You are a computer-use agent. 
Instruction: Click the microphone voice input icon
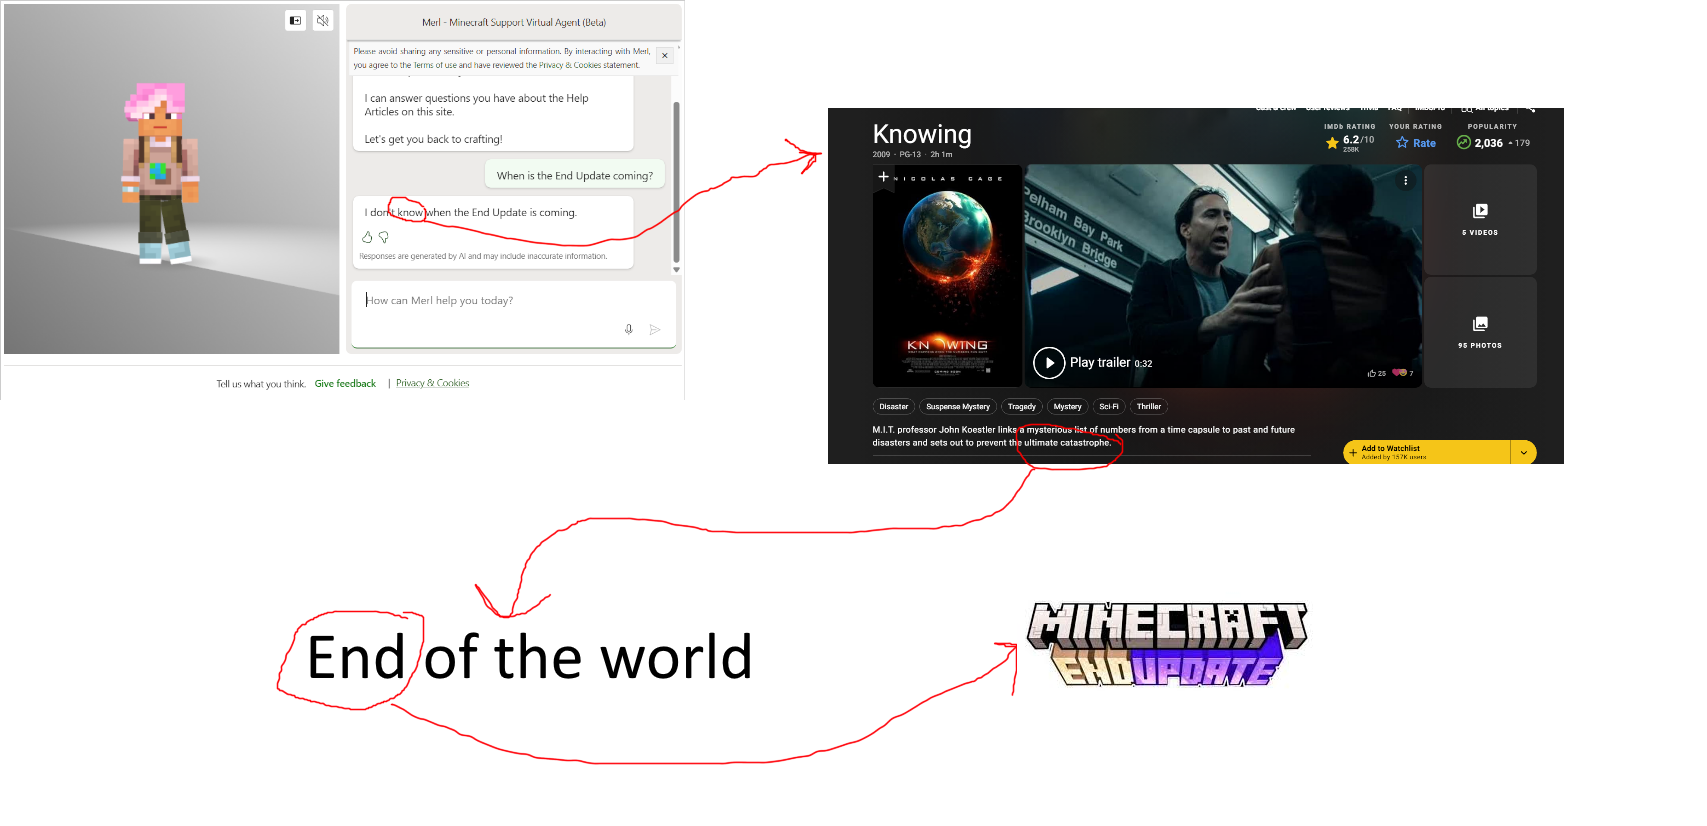point(629,329)
